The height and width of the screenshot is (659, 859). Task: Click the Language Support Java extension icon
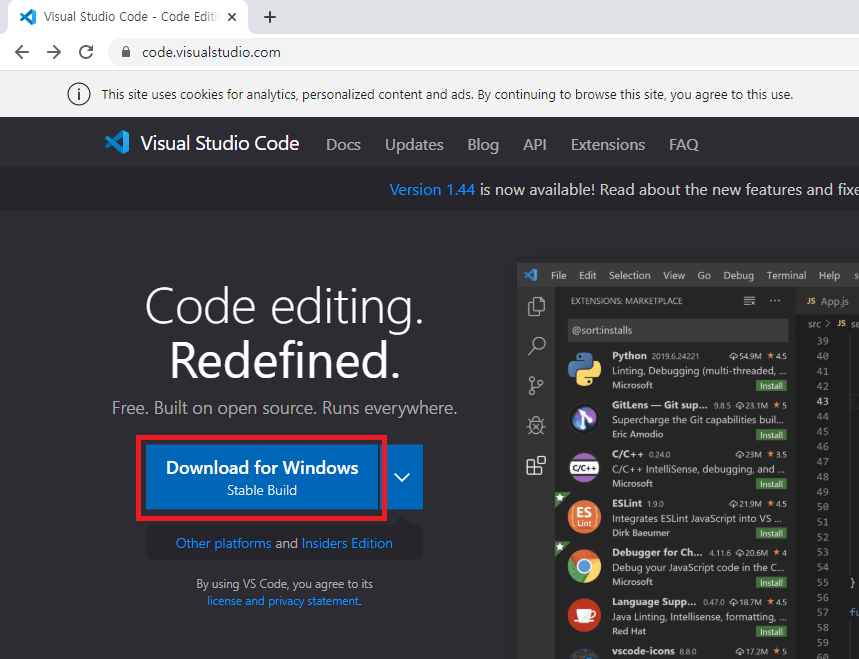585,615
